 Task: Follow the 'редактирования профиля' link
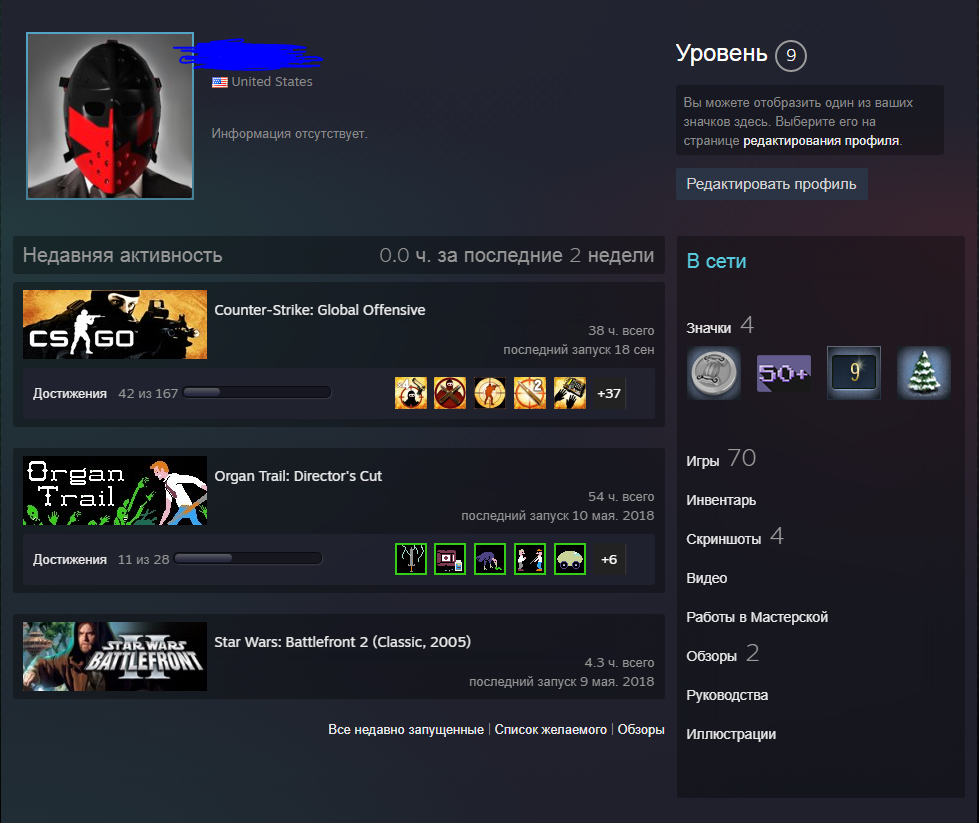click(x=821, y=141)
